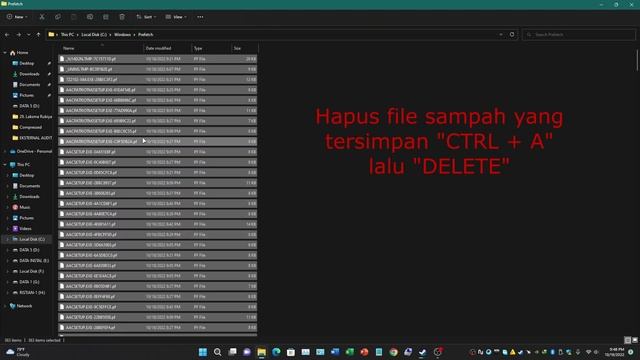Open the Windows Start menu
This screenshot has width=640, height=360.
click(203, 352)
